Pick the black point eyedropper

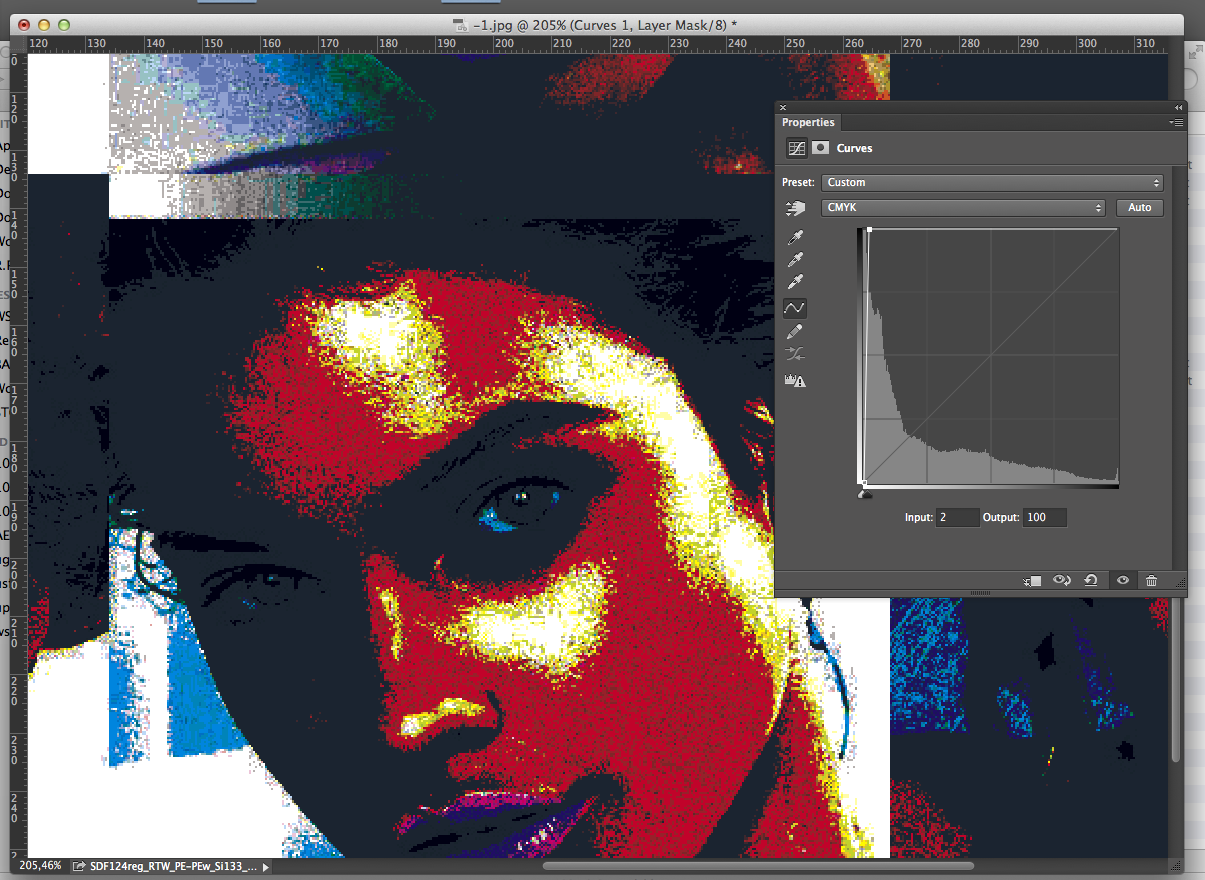tap(796, 238)
